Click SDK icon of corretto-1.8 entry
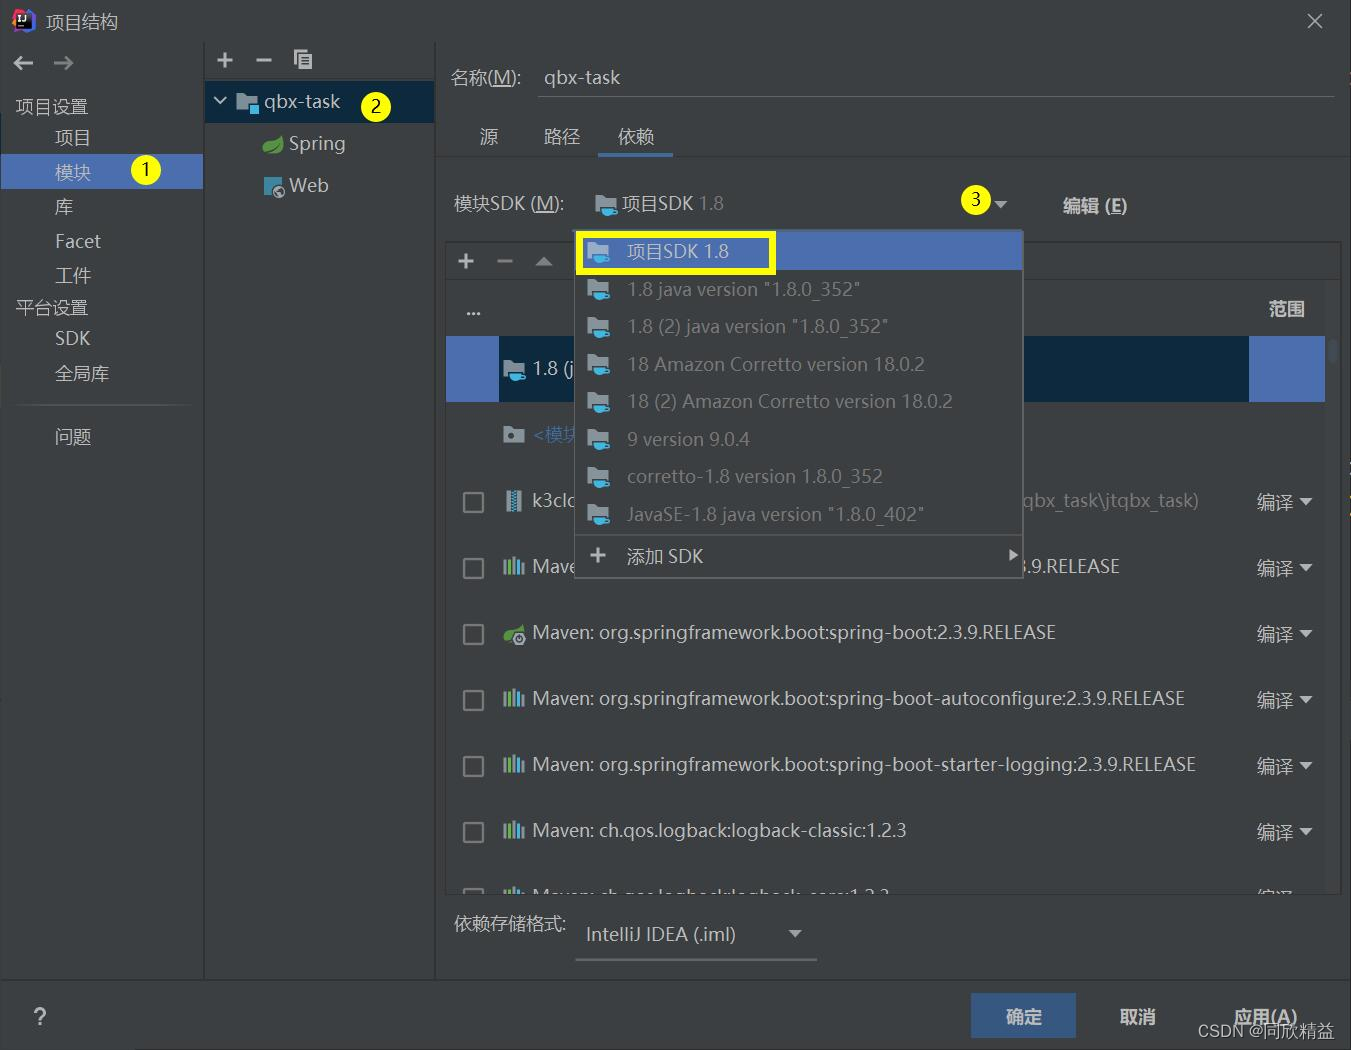 pos(598,477)
